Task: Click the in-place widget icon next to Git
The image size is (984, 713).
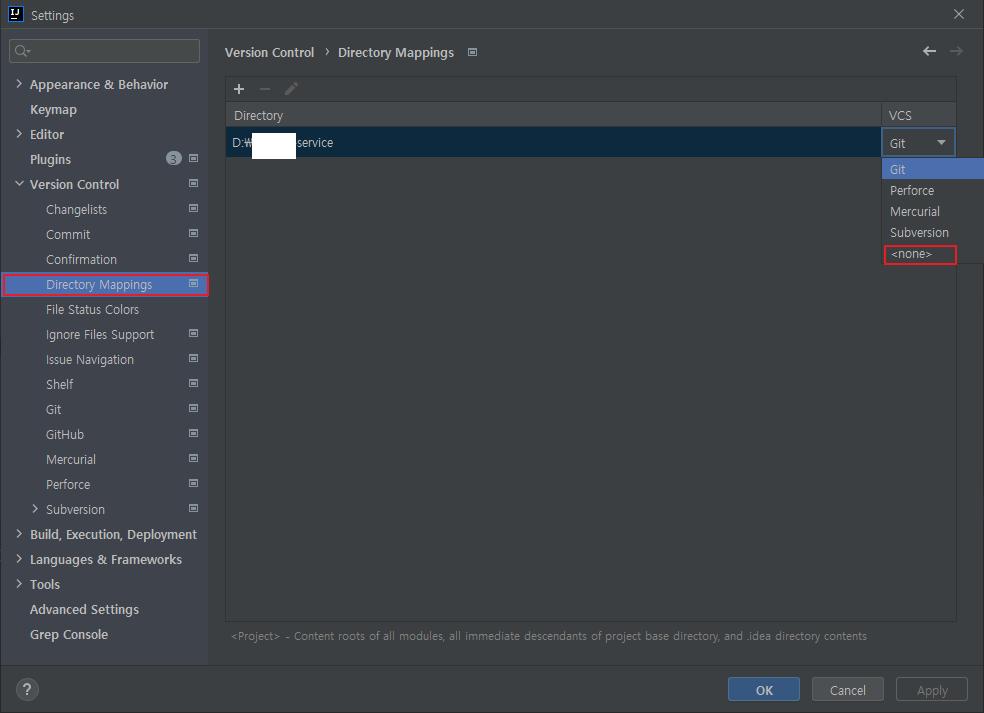Action: tap(193, 409)
